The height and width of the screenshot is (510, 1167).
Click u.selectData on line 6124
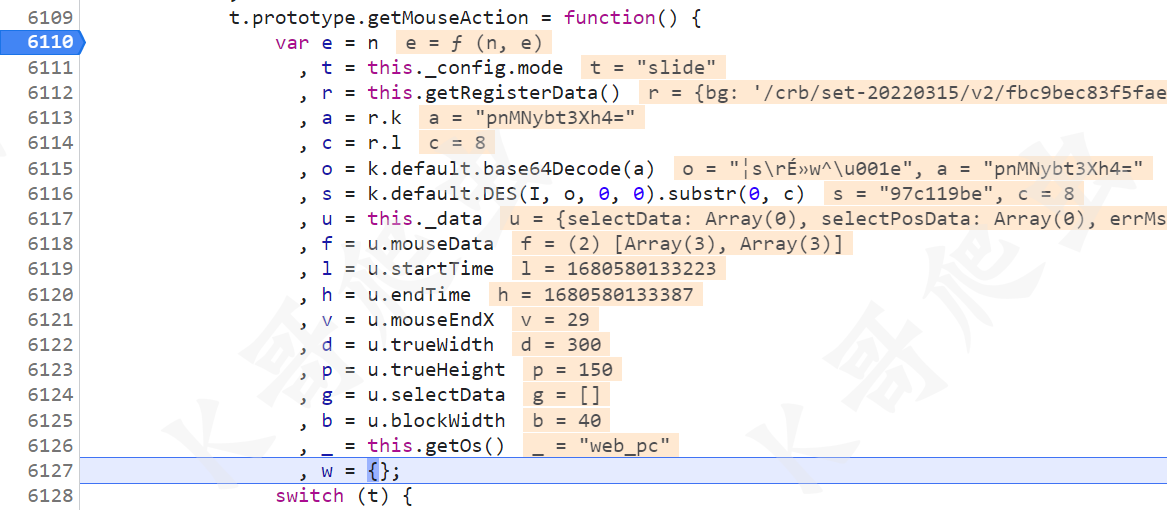click(x=436, y=395)
